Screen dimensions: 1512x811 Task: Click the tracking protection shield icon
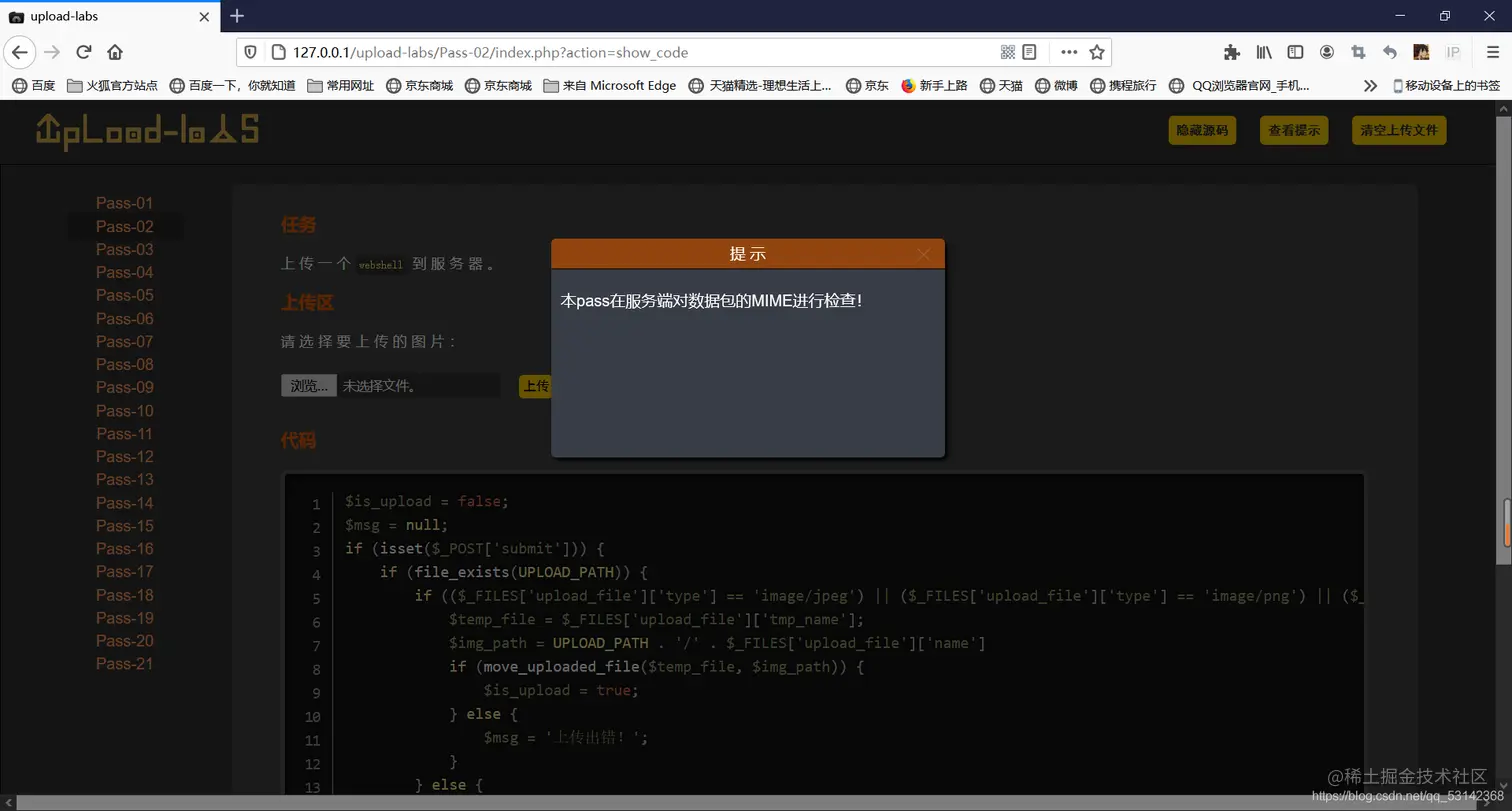pyautogui.click(x=251, y=52)
